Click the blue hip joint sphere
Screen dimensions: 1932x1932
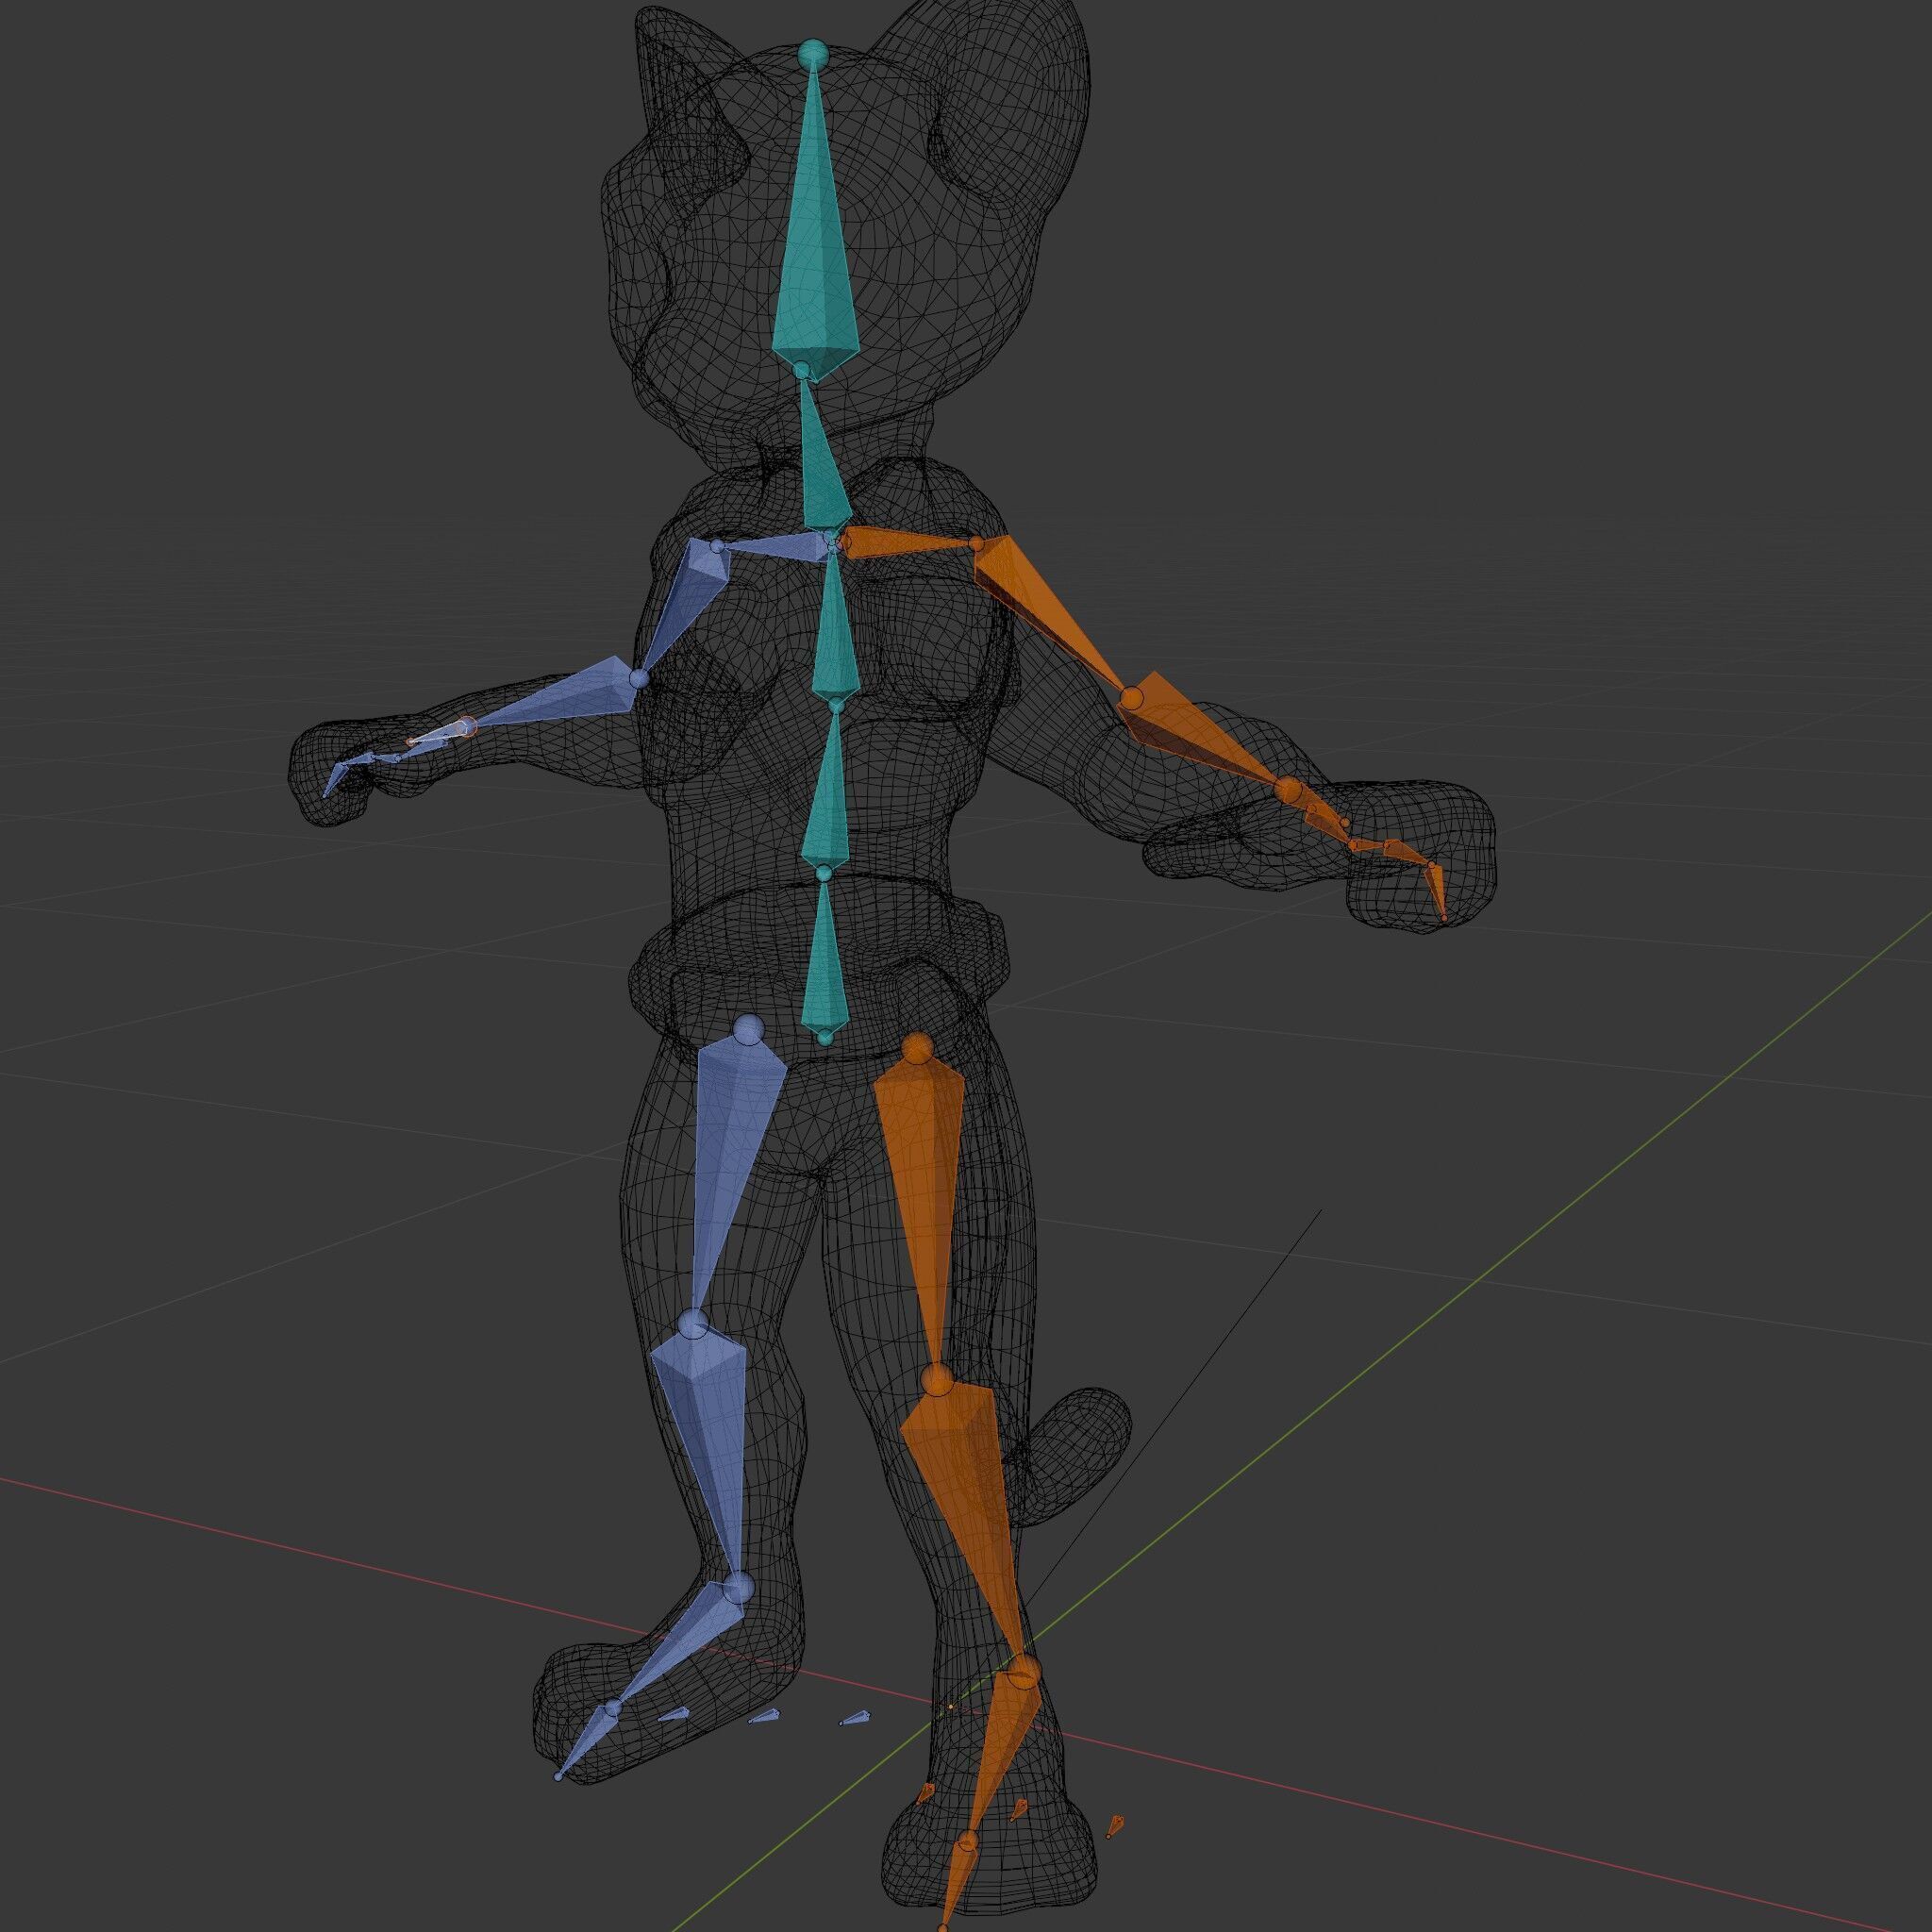[x=748, y=1029]
